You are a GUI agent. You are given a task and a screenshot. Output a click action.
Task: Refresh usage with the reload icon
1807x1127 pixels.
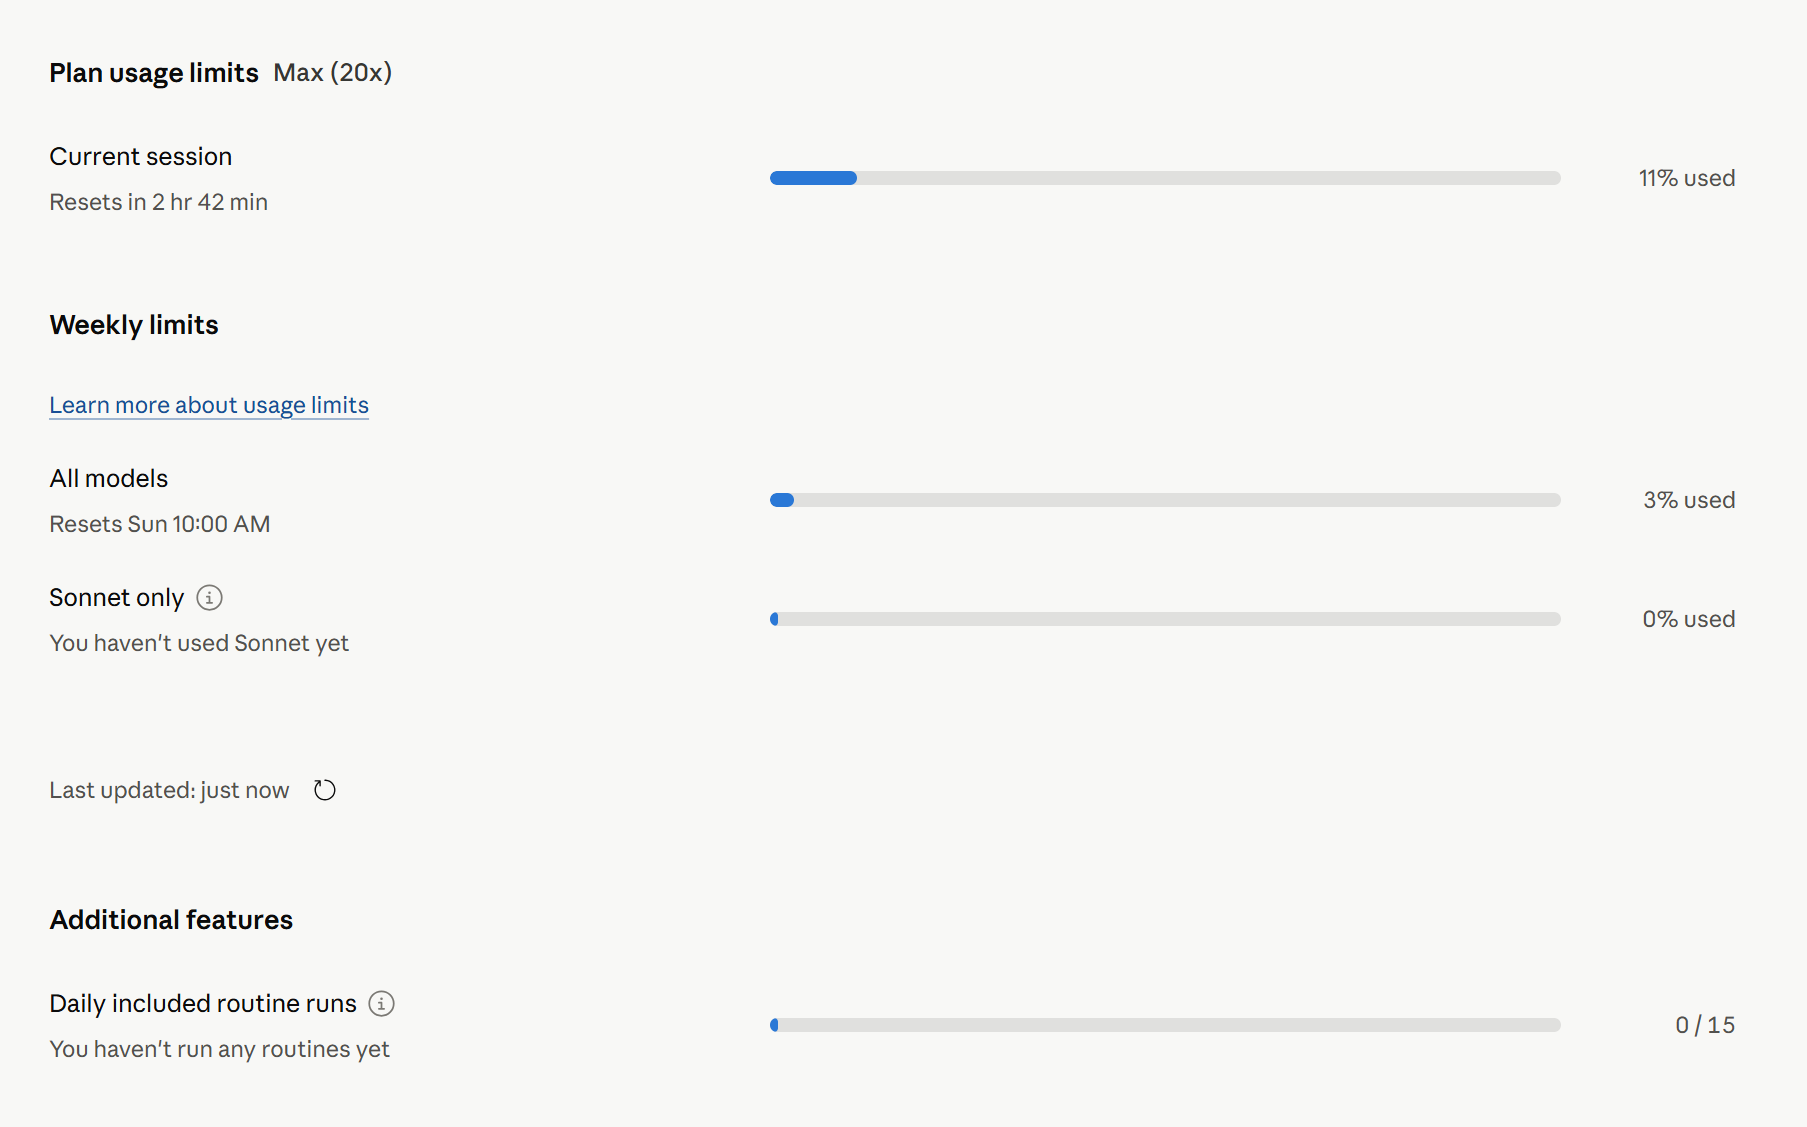325,790
